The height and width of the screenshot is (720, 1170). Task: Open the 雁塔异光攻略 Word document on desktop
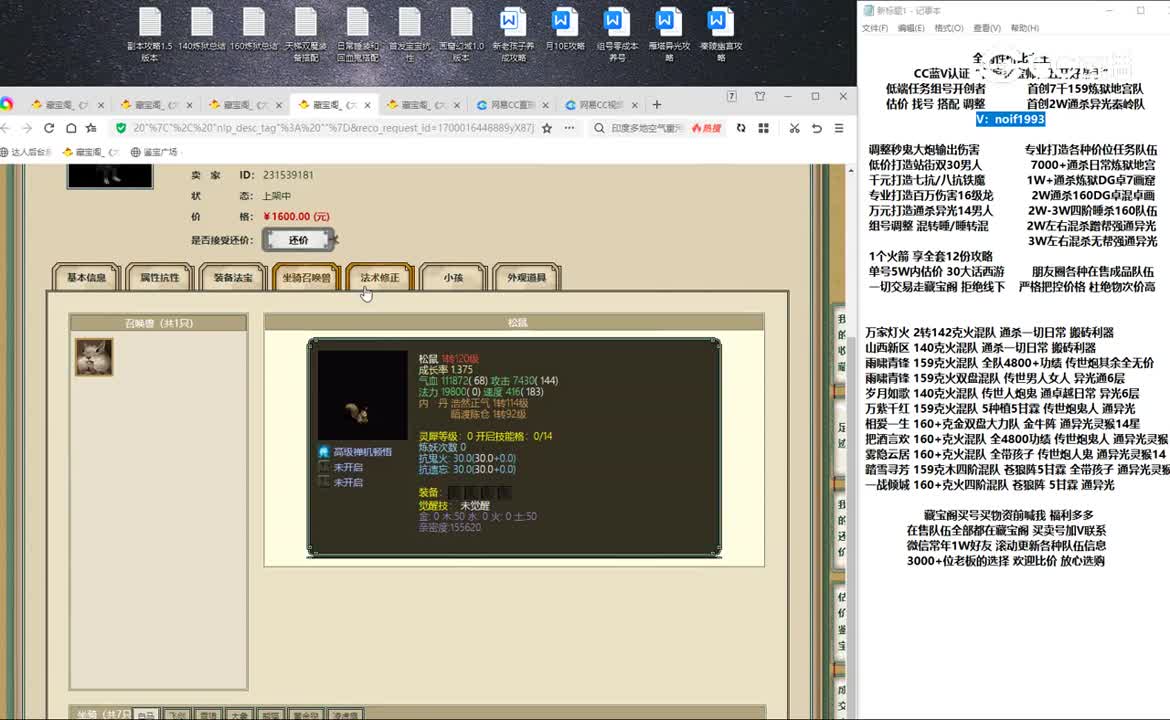(669, 34)
